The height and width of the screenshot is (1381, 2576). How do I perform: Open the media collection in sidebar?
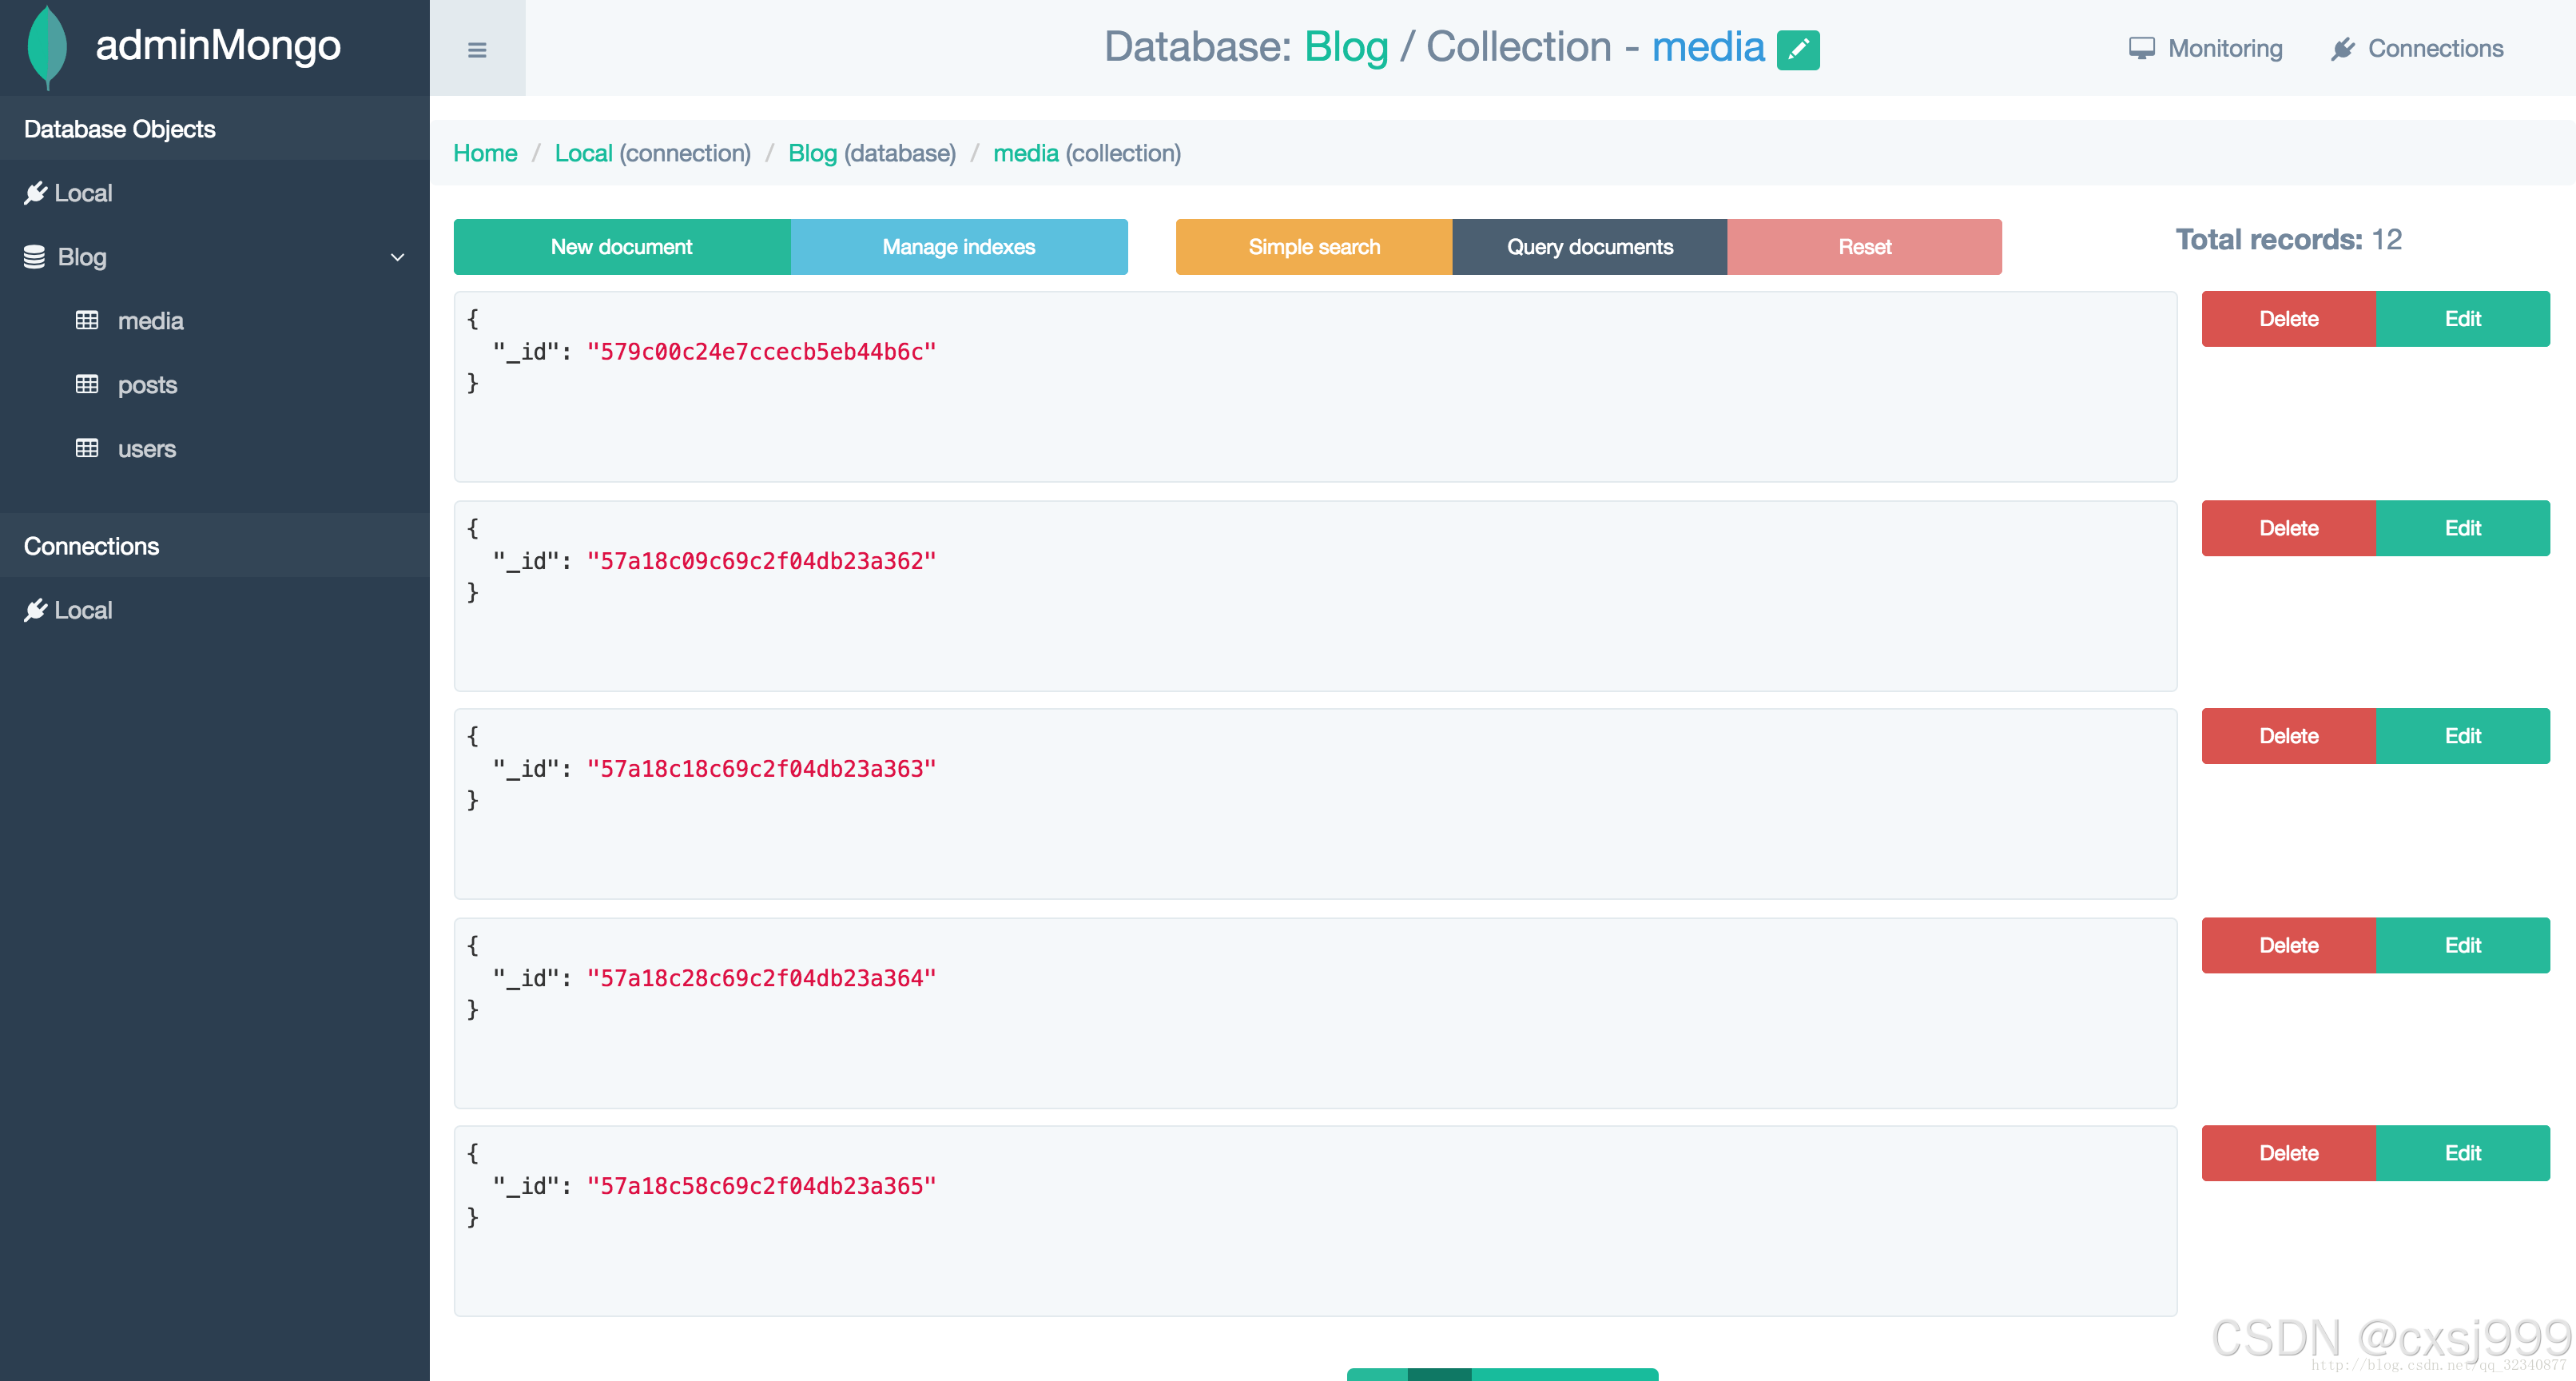coord(150,321)
